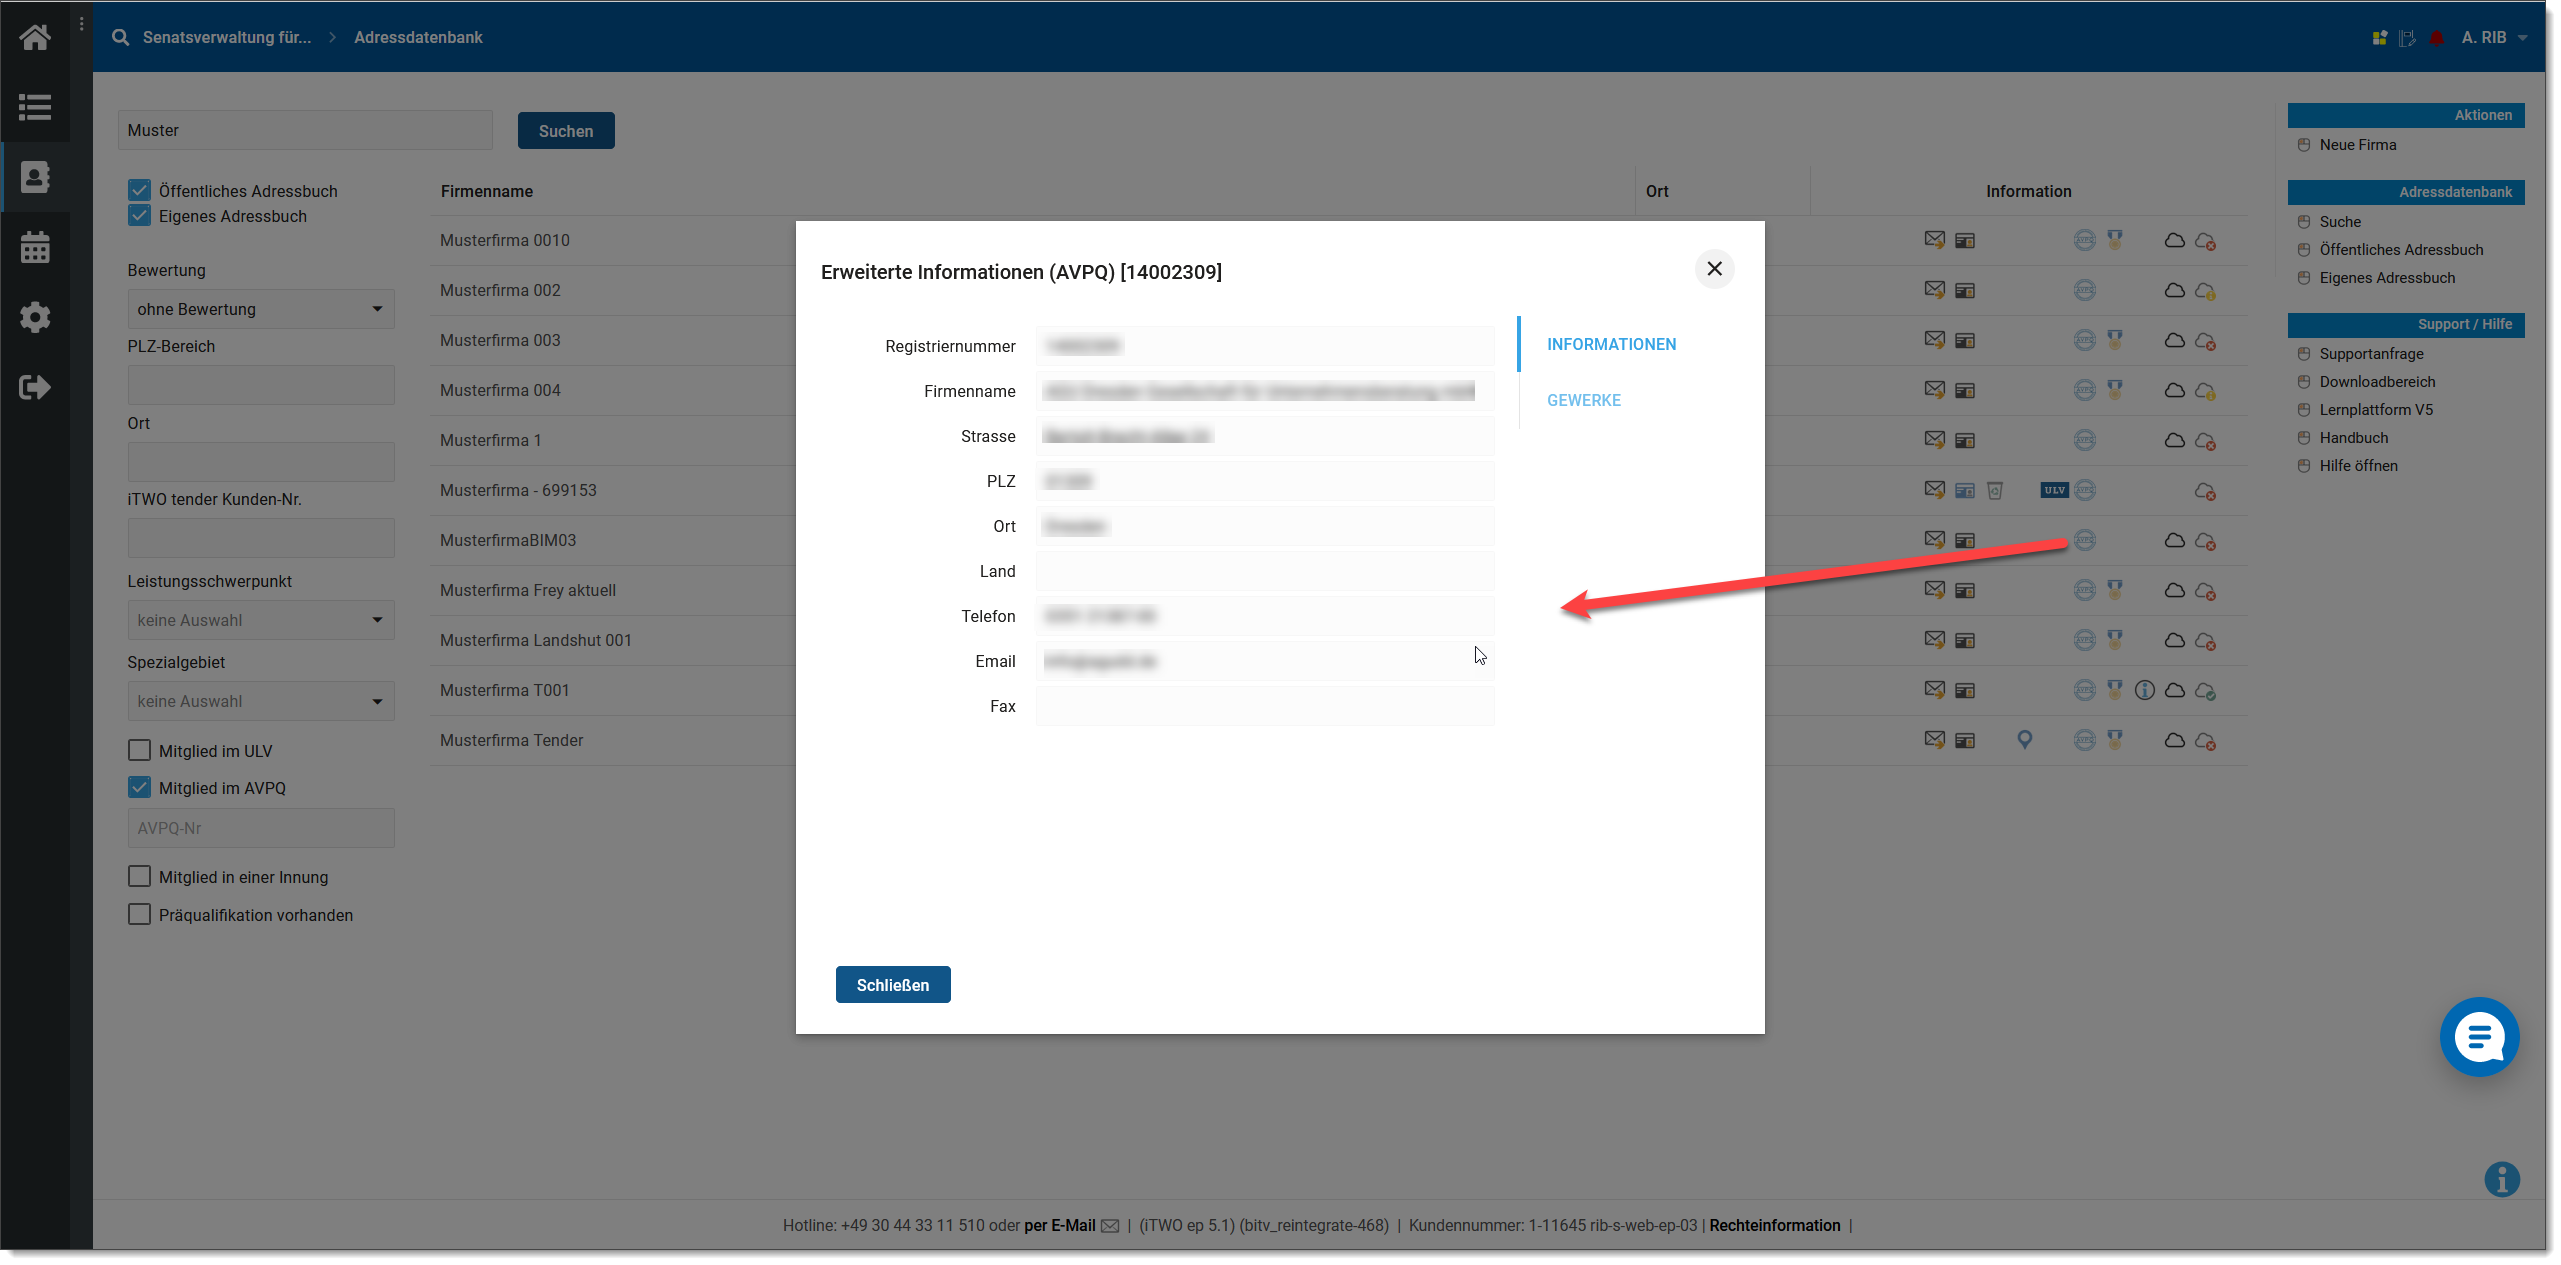Open Neue Firma action
The image size is (2561, 1265).
(2357, 145)
